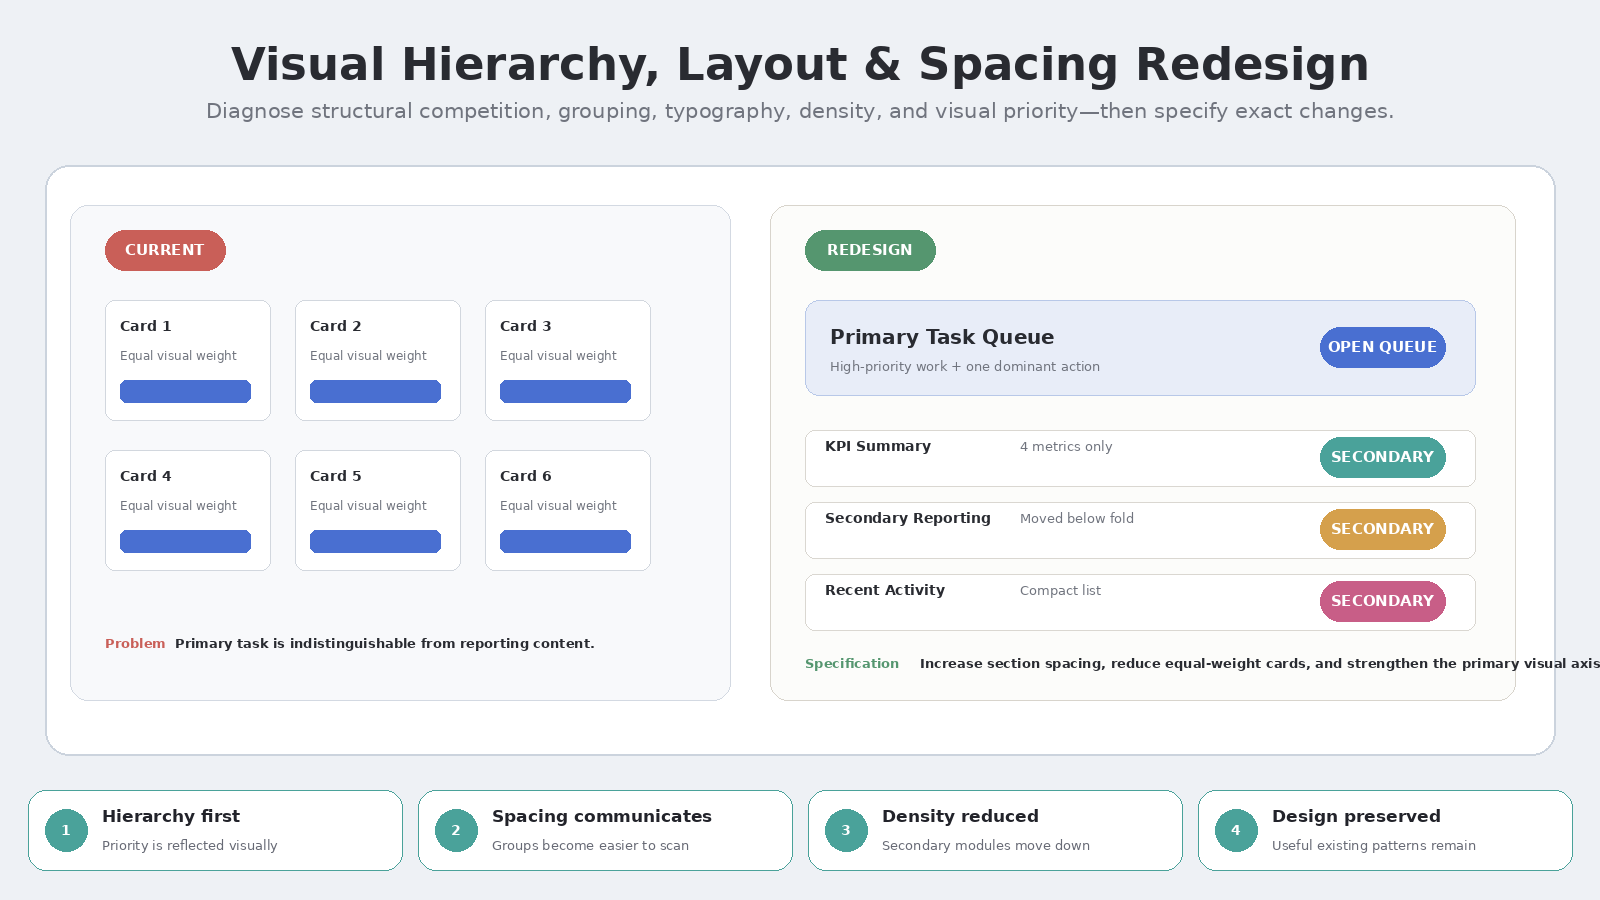Click the 'Spacing communicates' heading
This screenshot has width=1600, height=900.
pyautogui.click(x=602, y=816)
